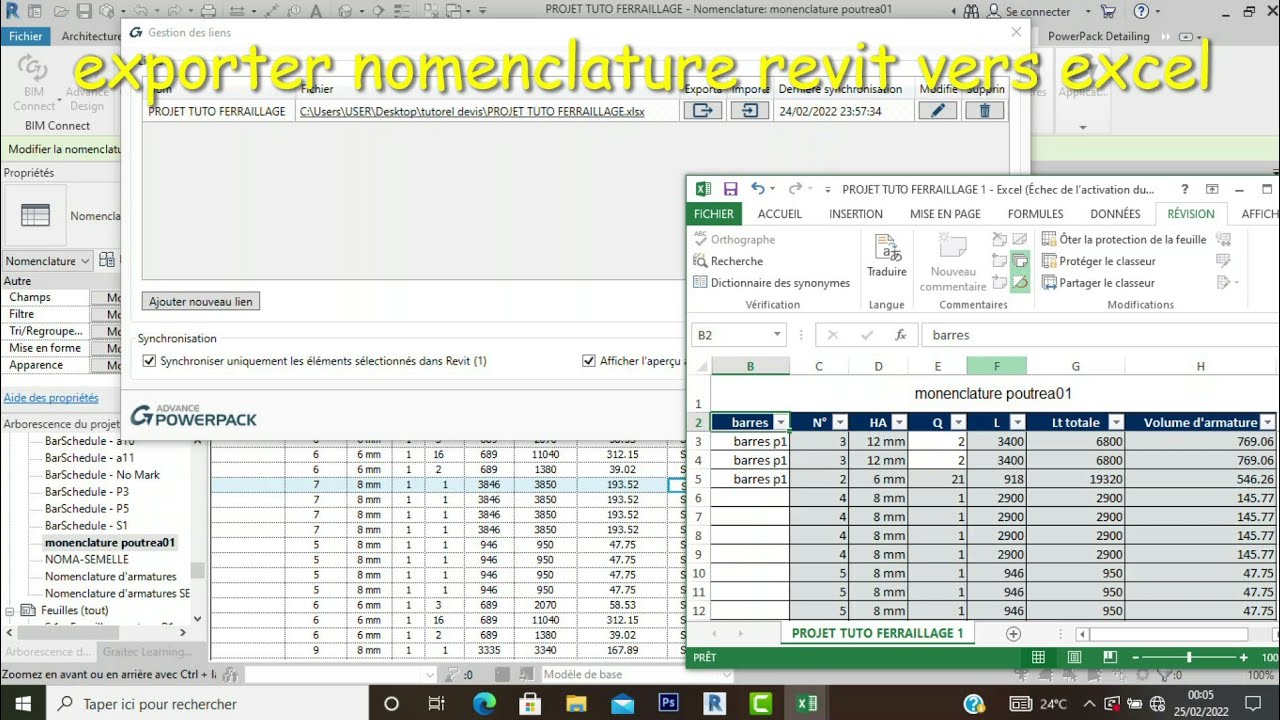Screen dimensions: 1280x720
Task: Select NOMA-SEMELLE in the project browser
Action: point(87,560)
